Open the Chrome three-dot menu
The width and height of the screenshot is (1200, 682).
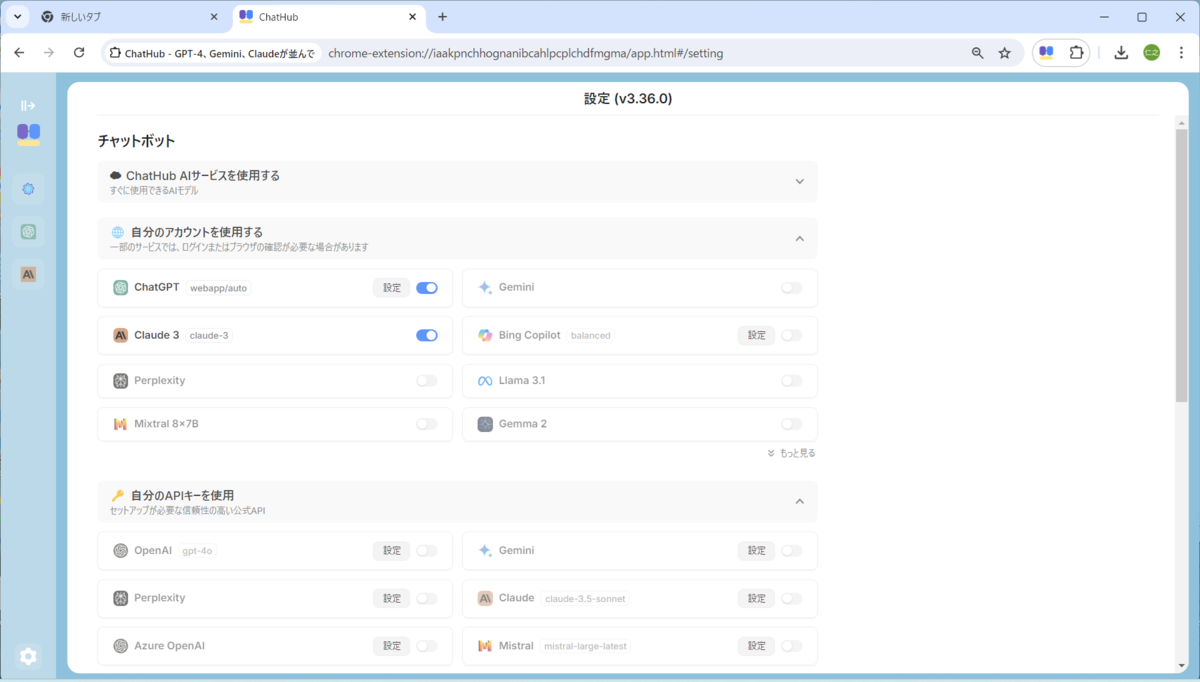pyautogui.click(x=1180, y=52)
